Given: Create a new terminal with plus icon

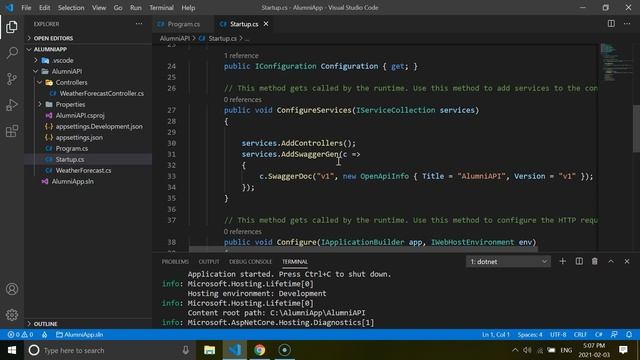Looking at the screenshot, I should [562, 261].
